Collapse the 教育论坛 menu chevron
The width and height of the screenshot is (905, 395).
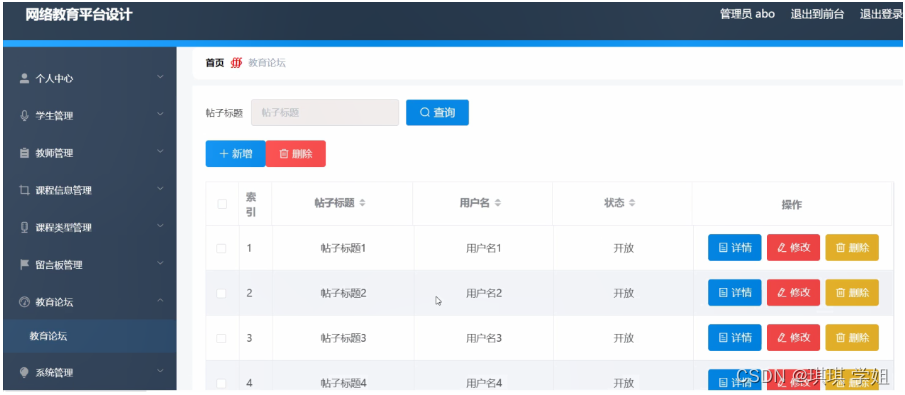160,300
